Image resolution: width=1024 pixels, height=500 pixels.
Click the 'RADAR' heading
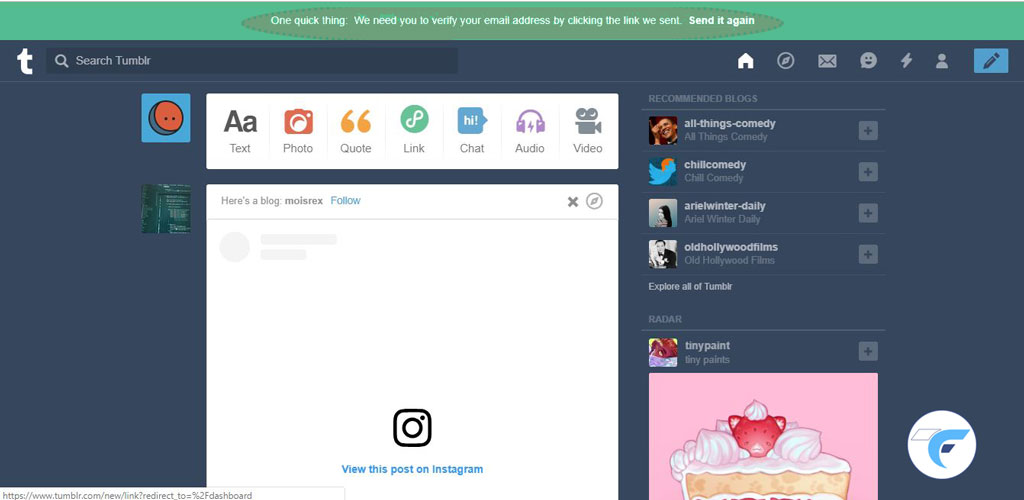pos(665,319)
